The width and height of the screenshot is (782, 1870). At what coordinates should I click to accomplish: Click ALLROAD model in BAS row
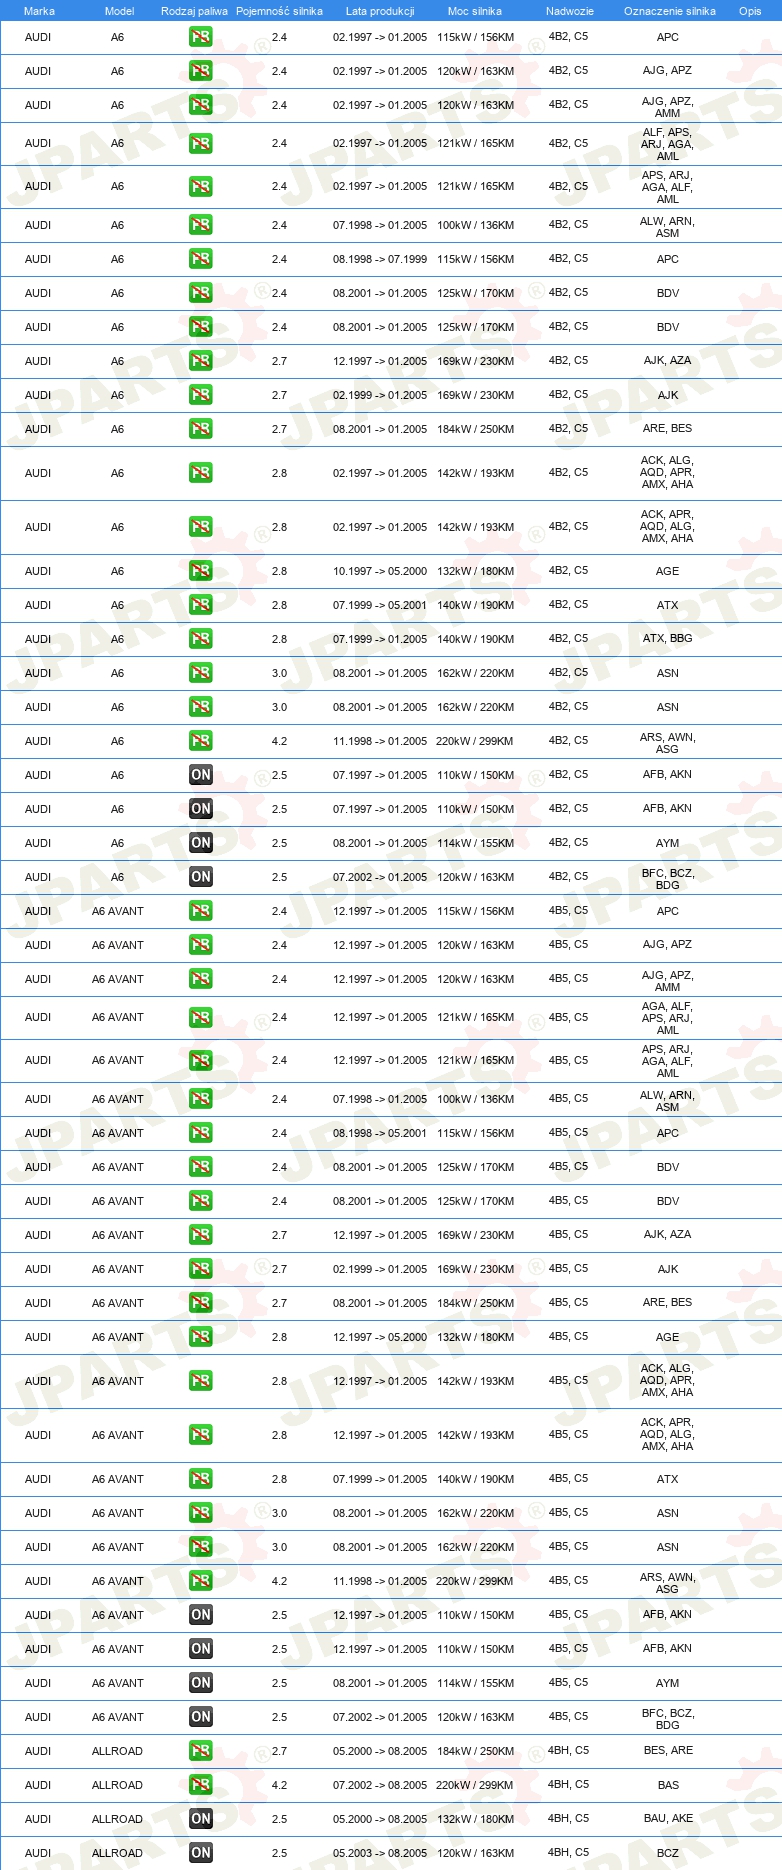(x=117, y=1785)
